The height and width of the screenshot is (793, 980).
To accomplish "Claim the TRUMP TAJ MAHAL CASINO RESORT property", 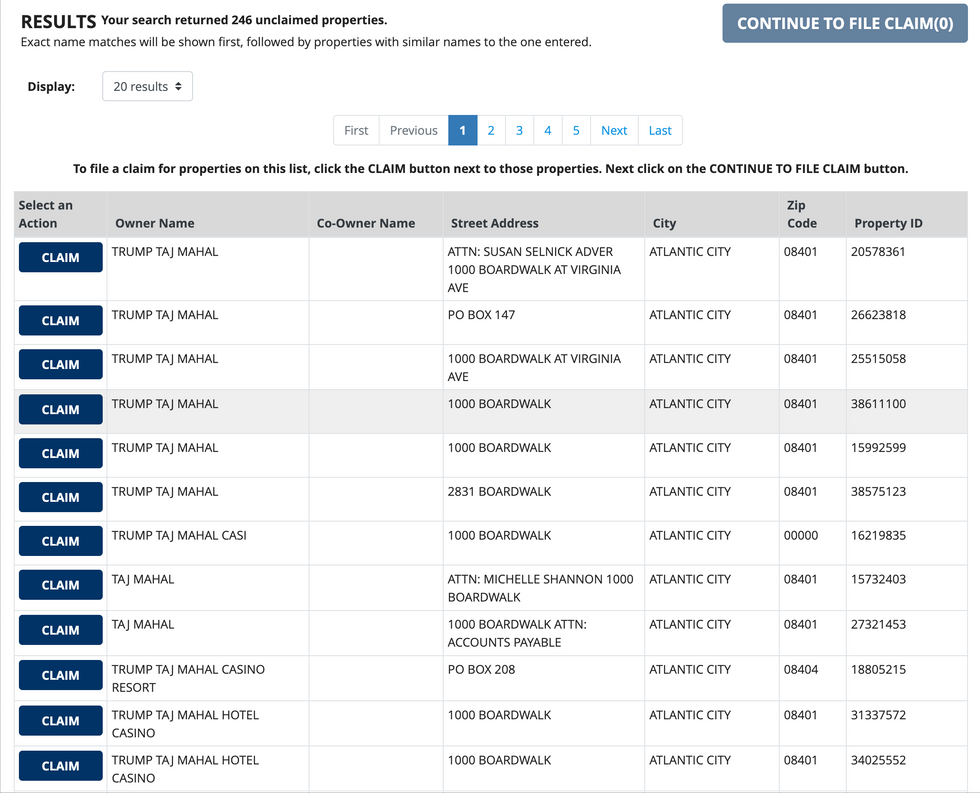I will coord(61,675).
